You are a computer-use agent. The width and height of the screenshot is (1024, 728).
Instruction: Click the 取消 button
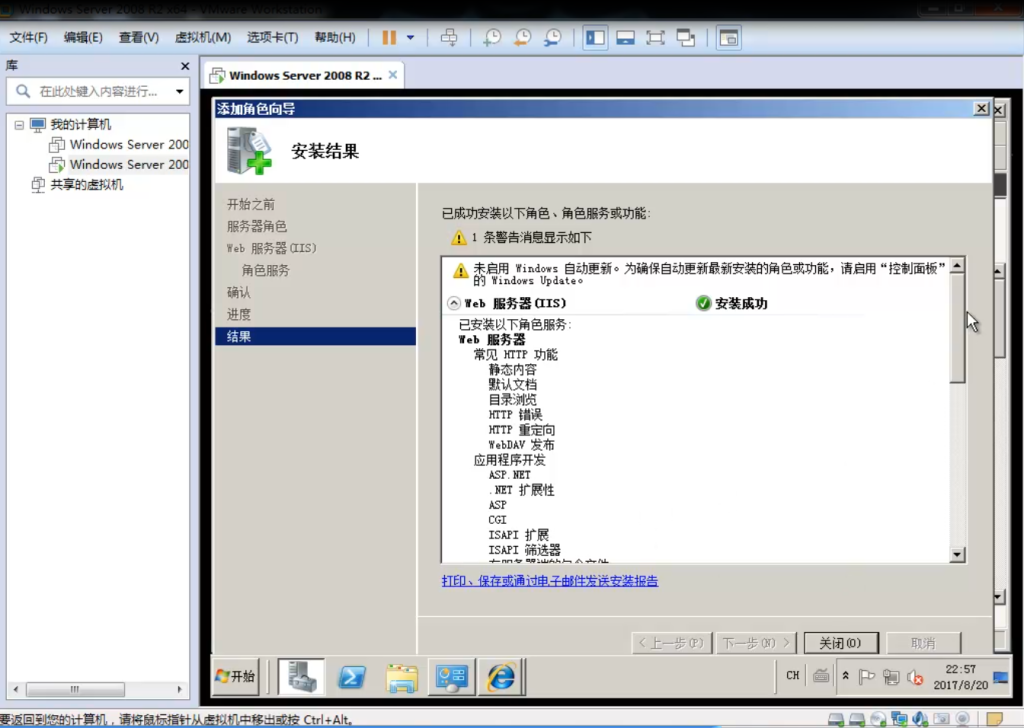(x=923, y=643)
